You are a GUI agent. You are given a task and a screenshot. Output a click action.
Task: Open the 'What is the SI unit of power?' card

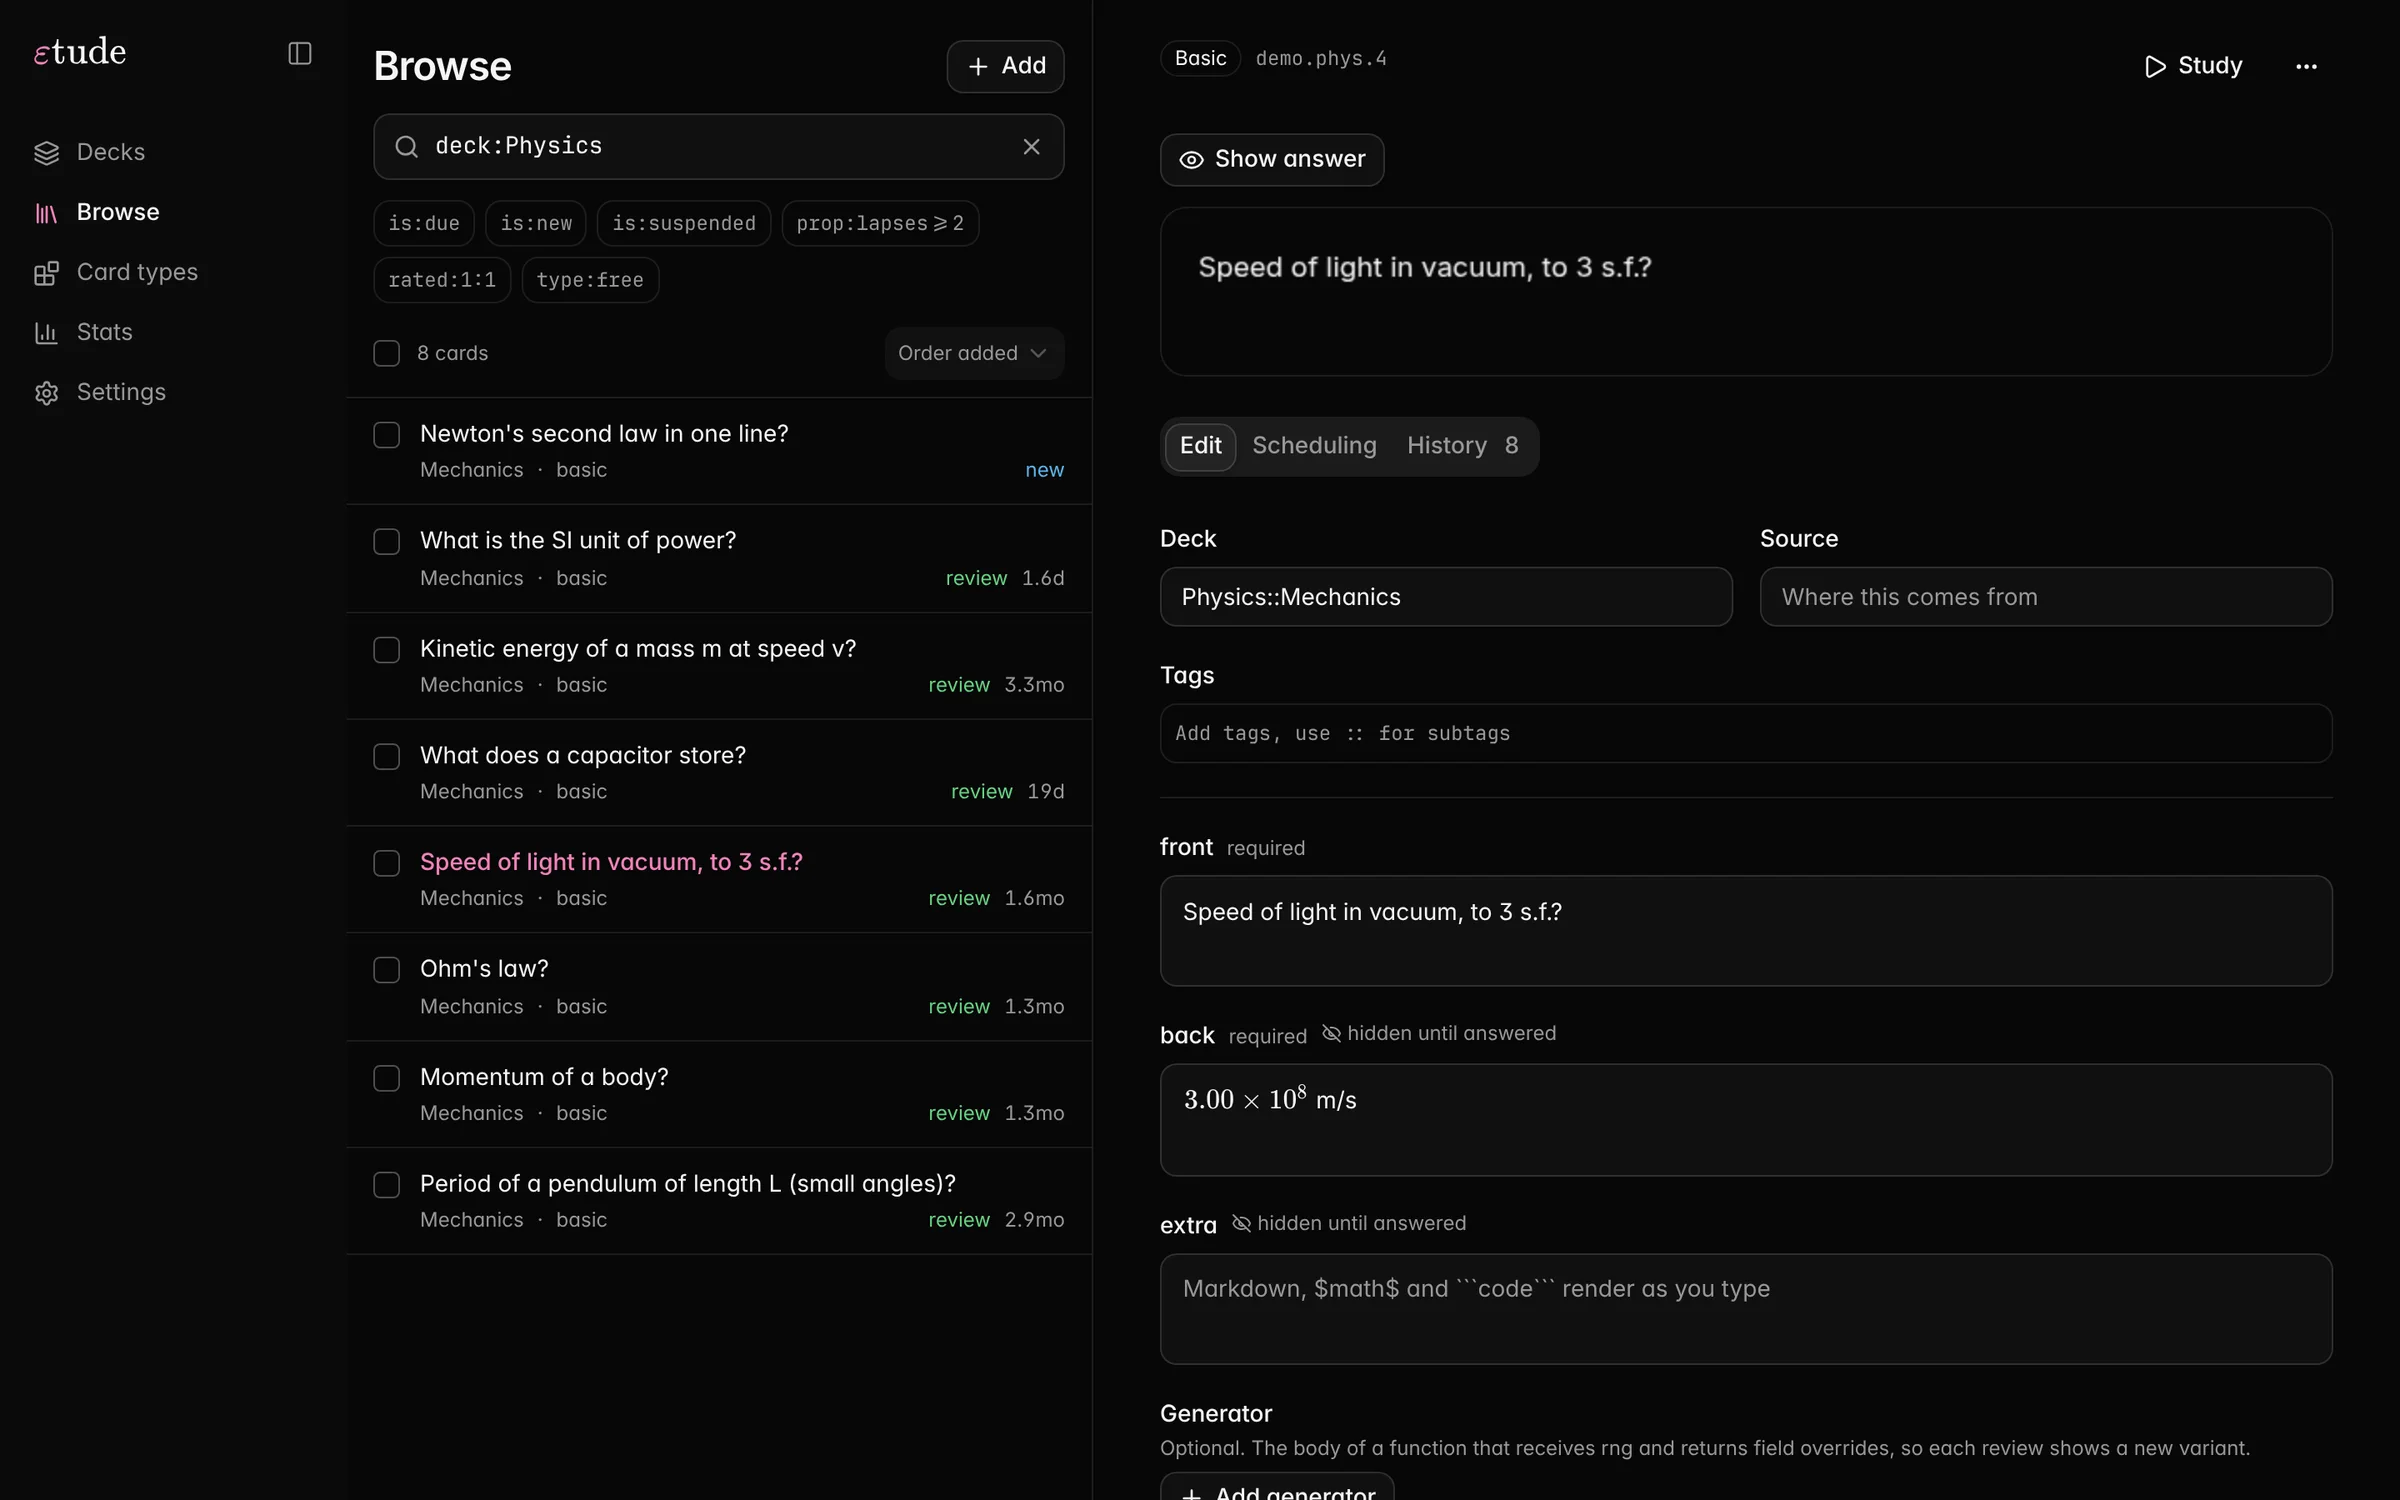pyautogui.click(x=718, y=558)
